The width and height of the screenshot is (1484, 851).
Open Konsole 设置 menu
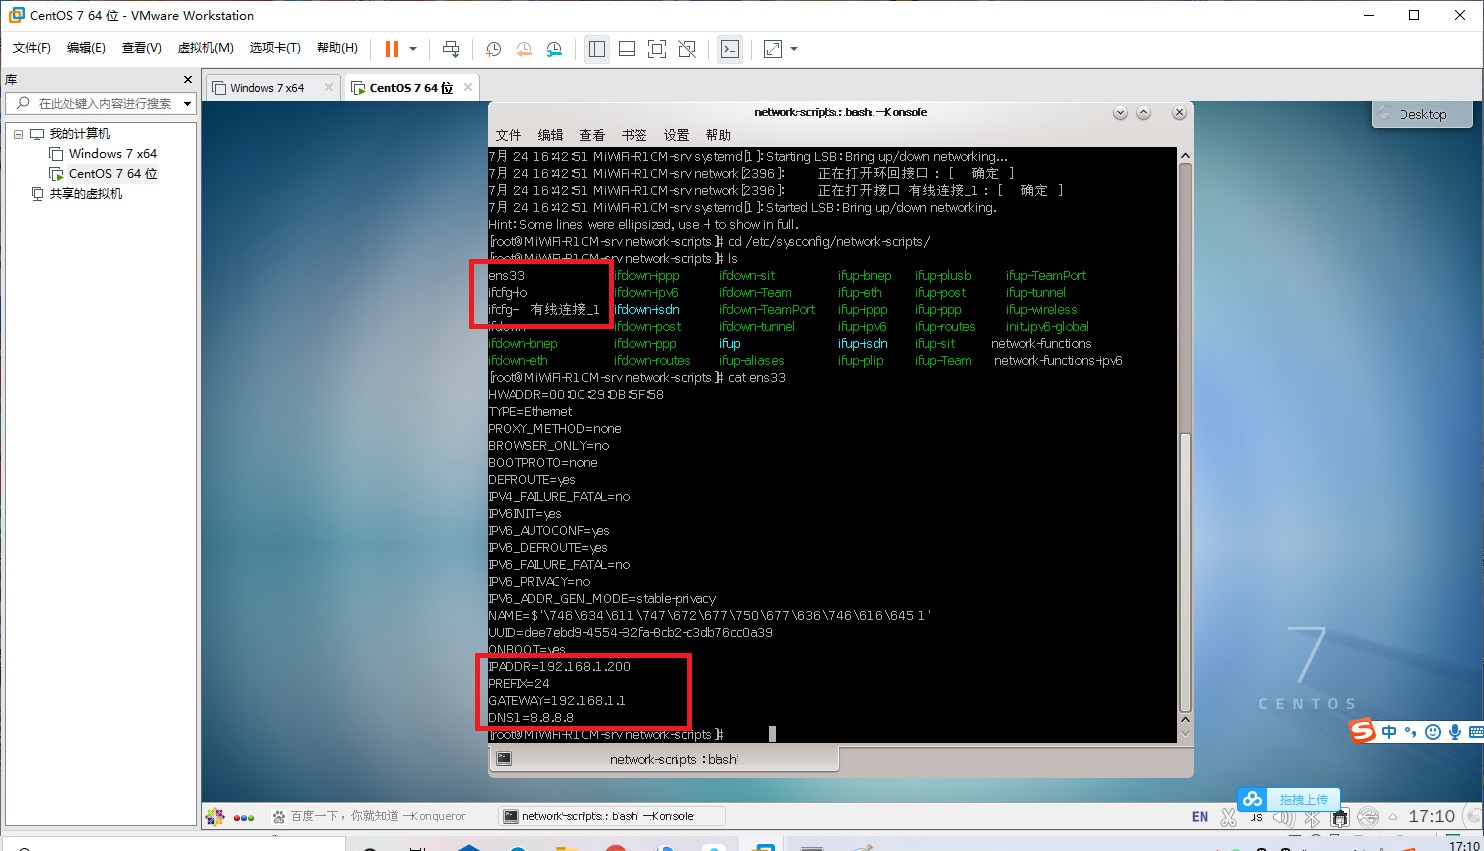pyautogui.click(x=676, y=135)
